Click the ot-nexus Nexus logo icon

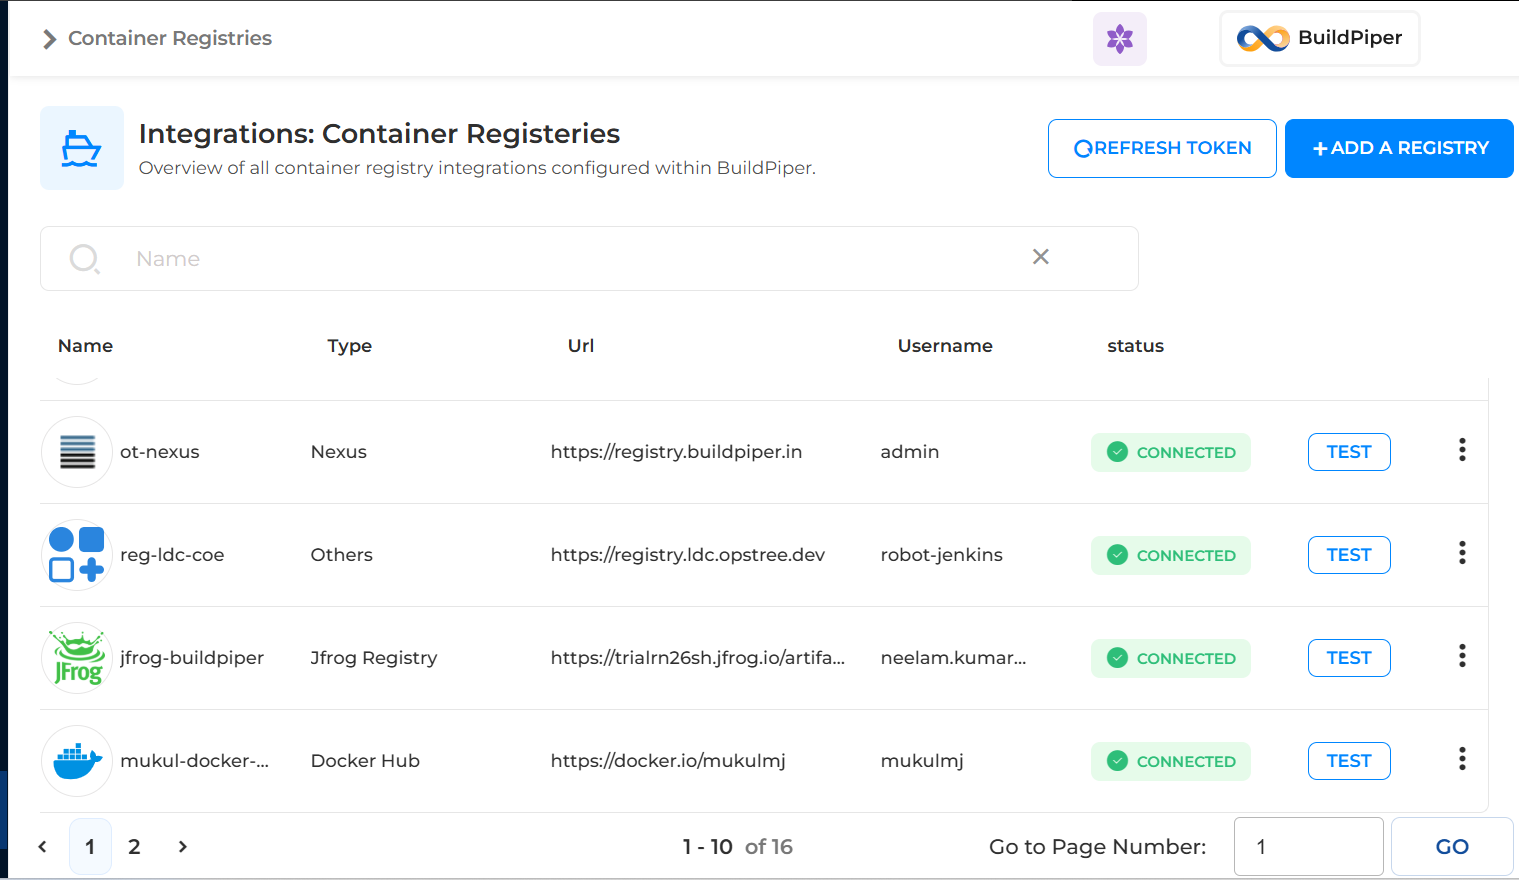(x=77, y=452)
